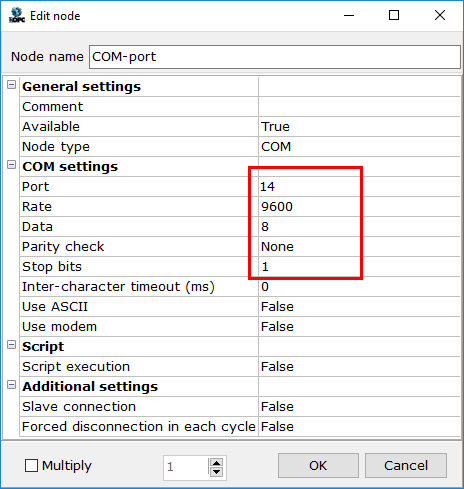Viewport: 464px width, 489px height.
Task: Toggle the Use ASCII False value
Action: click(x=359, y=307)
